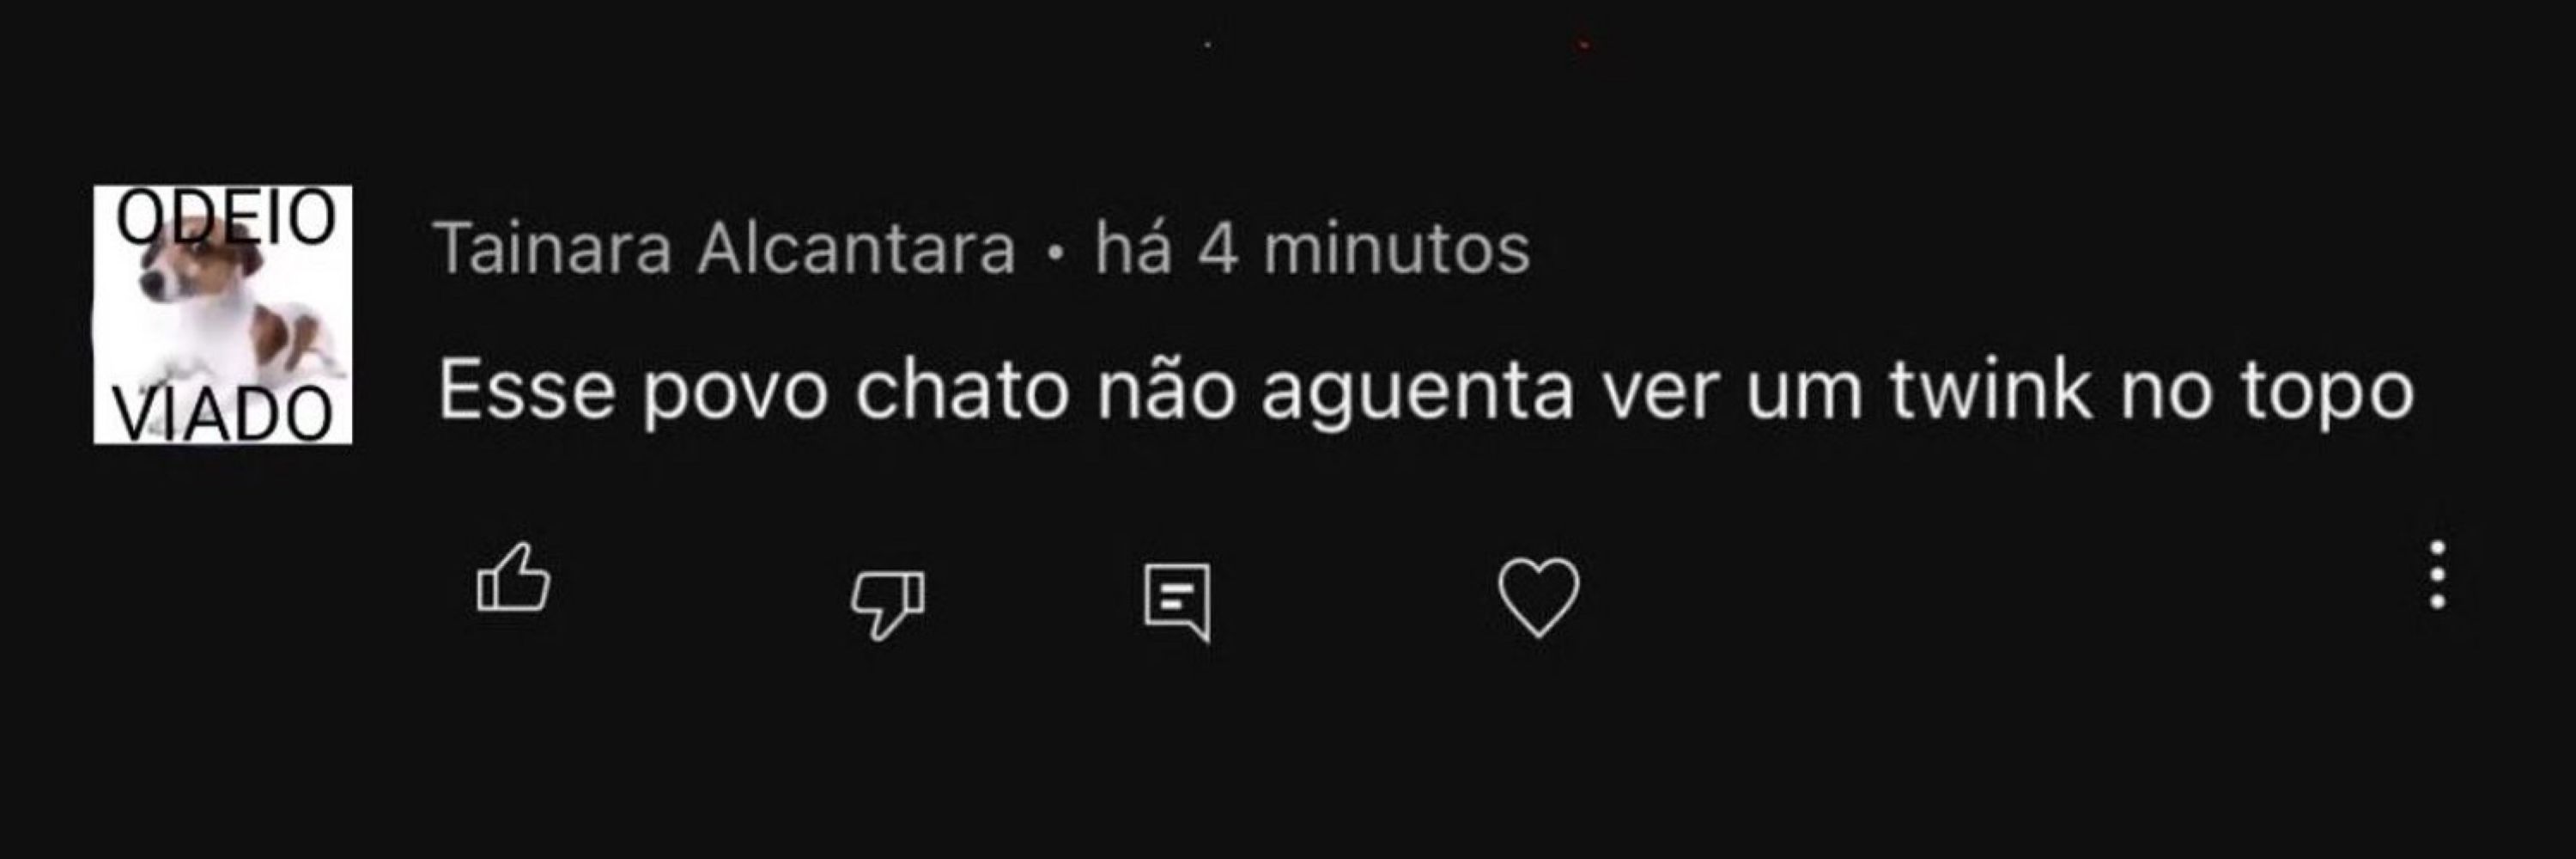Expand the vertical ellipsis overflow menu

pos(2438,575)
